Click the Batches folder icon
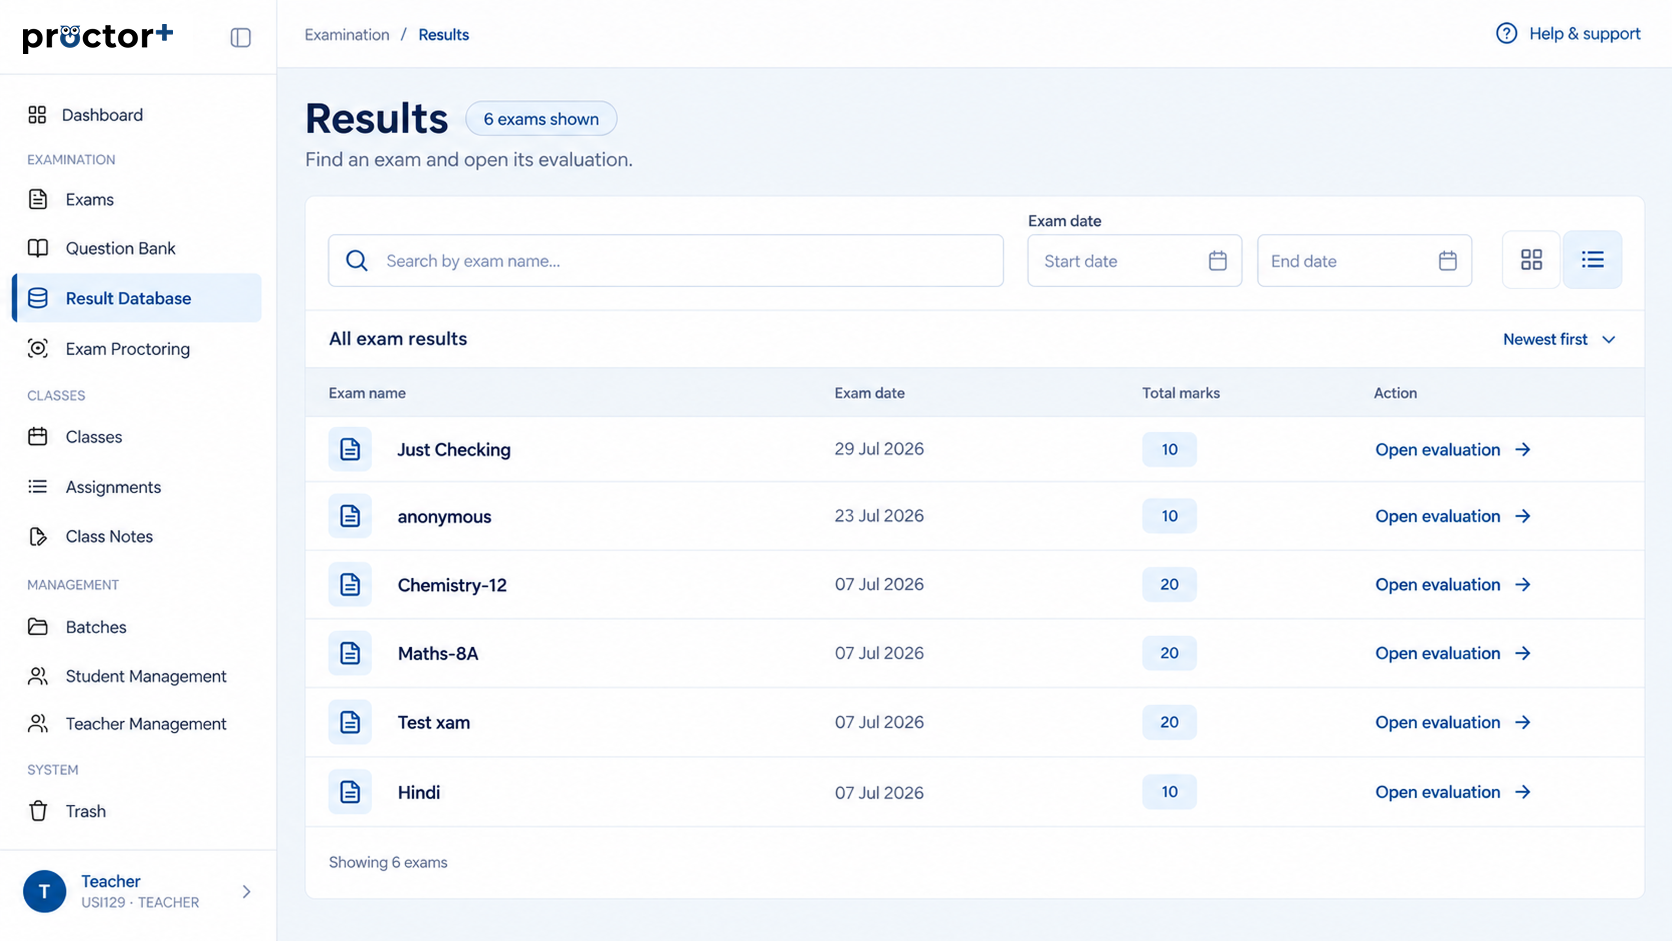Viewport: 1672px width, 941px height. pos(38,627)
